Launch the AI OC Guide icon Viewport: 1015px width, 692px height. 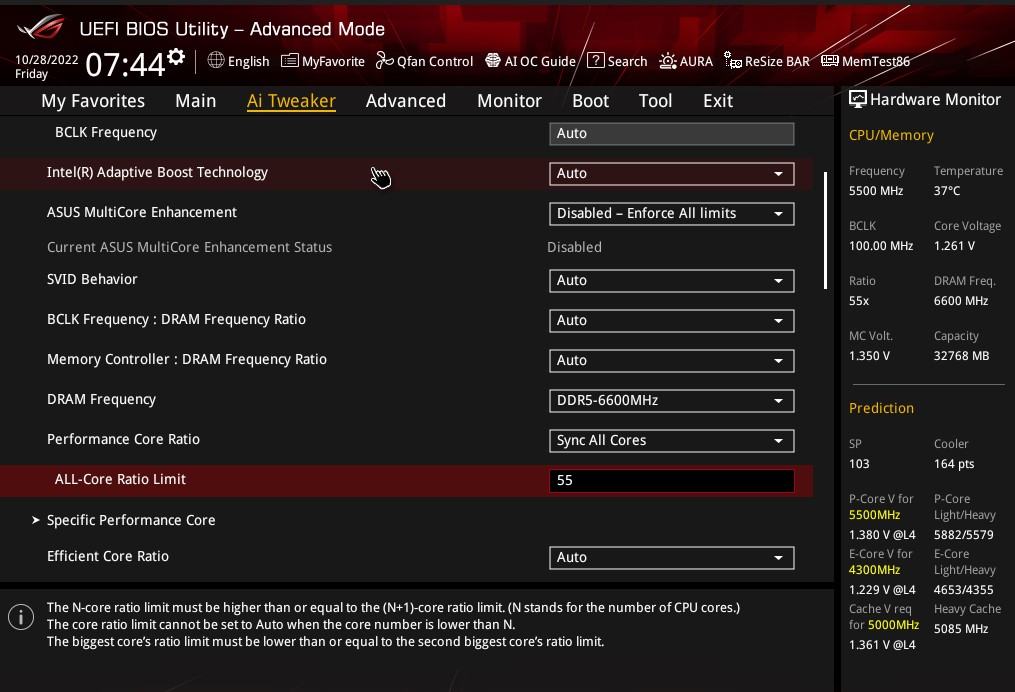493,60
